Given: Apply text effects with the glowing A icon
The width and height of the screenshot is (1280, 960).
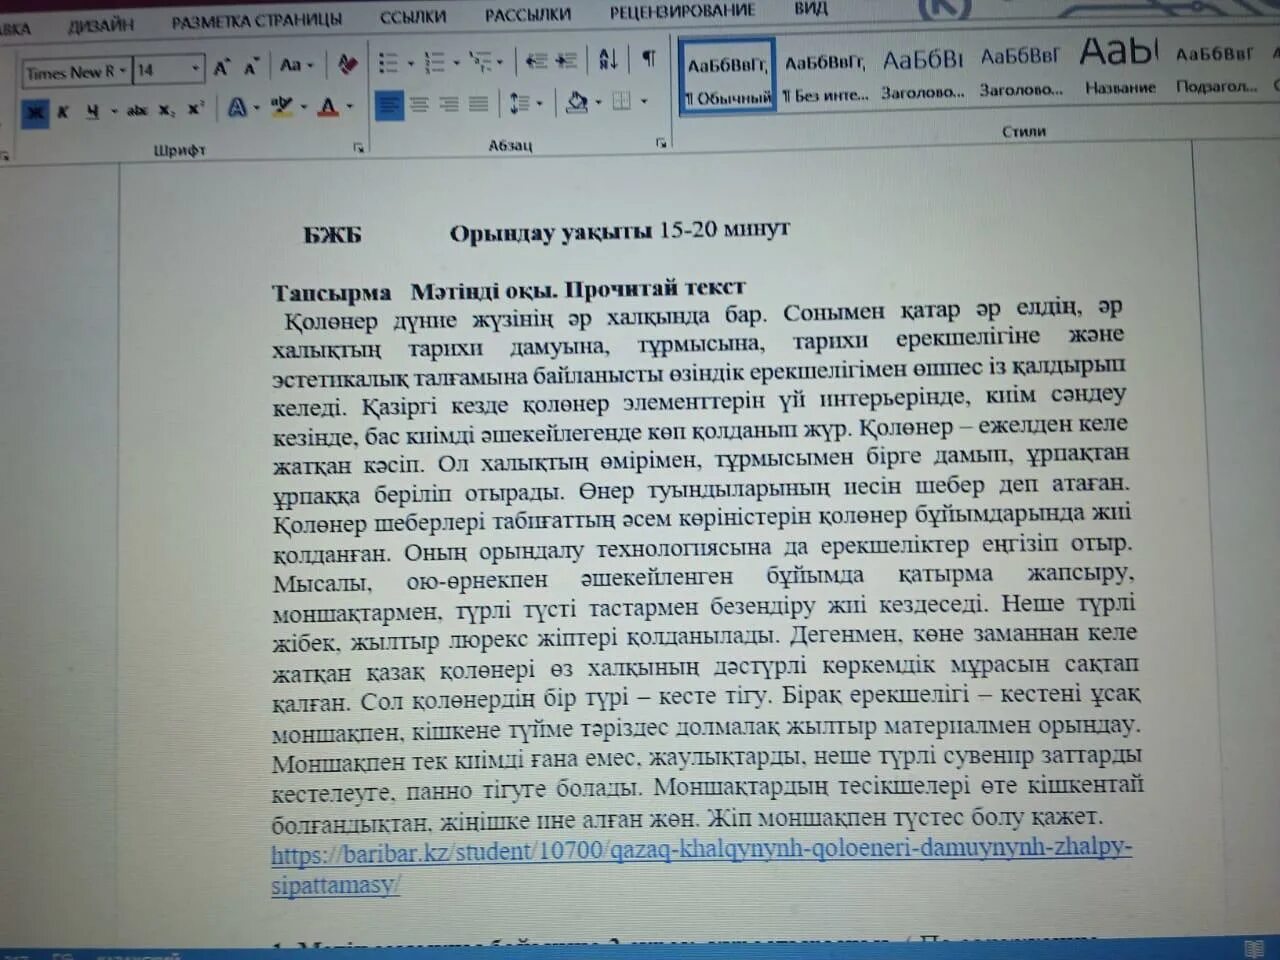Looking at the screenshot, I should (x=237, y=108).
